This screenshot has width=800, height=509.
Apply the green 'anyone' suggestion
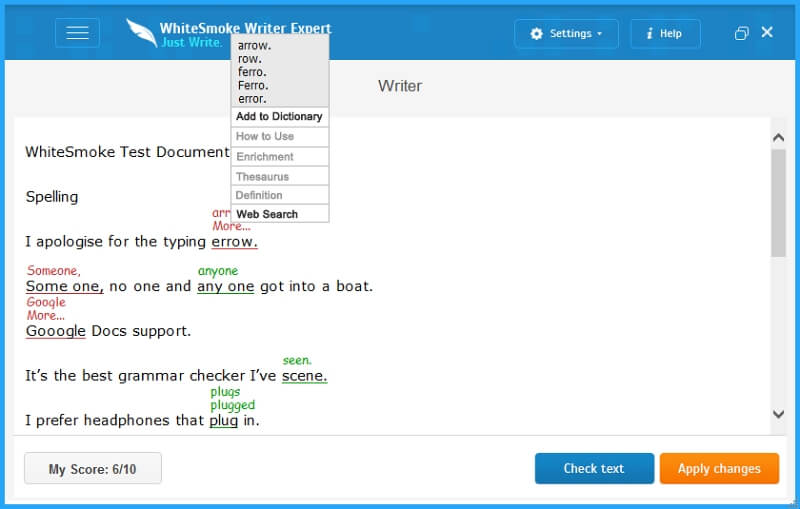[x=218, y=271]
